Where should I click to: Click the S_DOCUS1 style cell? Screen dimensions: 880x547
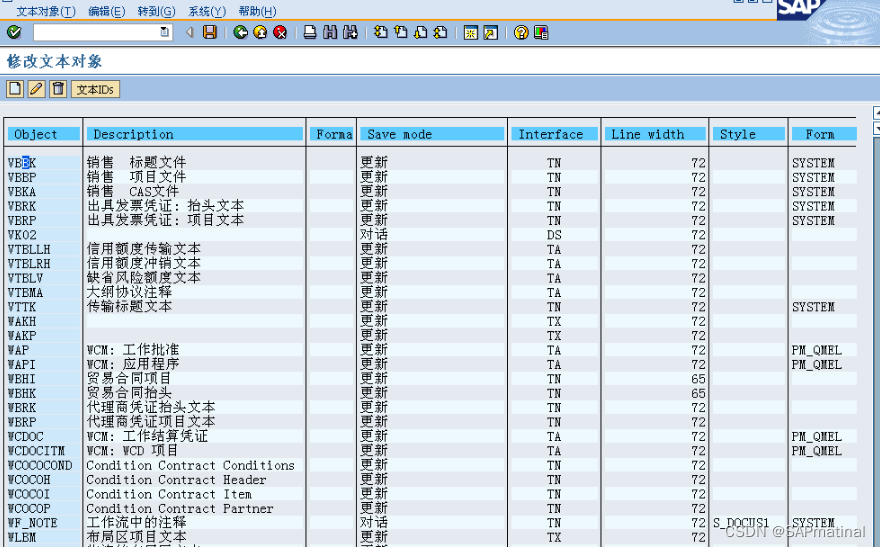tap(741, 523)
